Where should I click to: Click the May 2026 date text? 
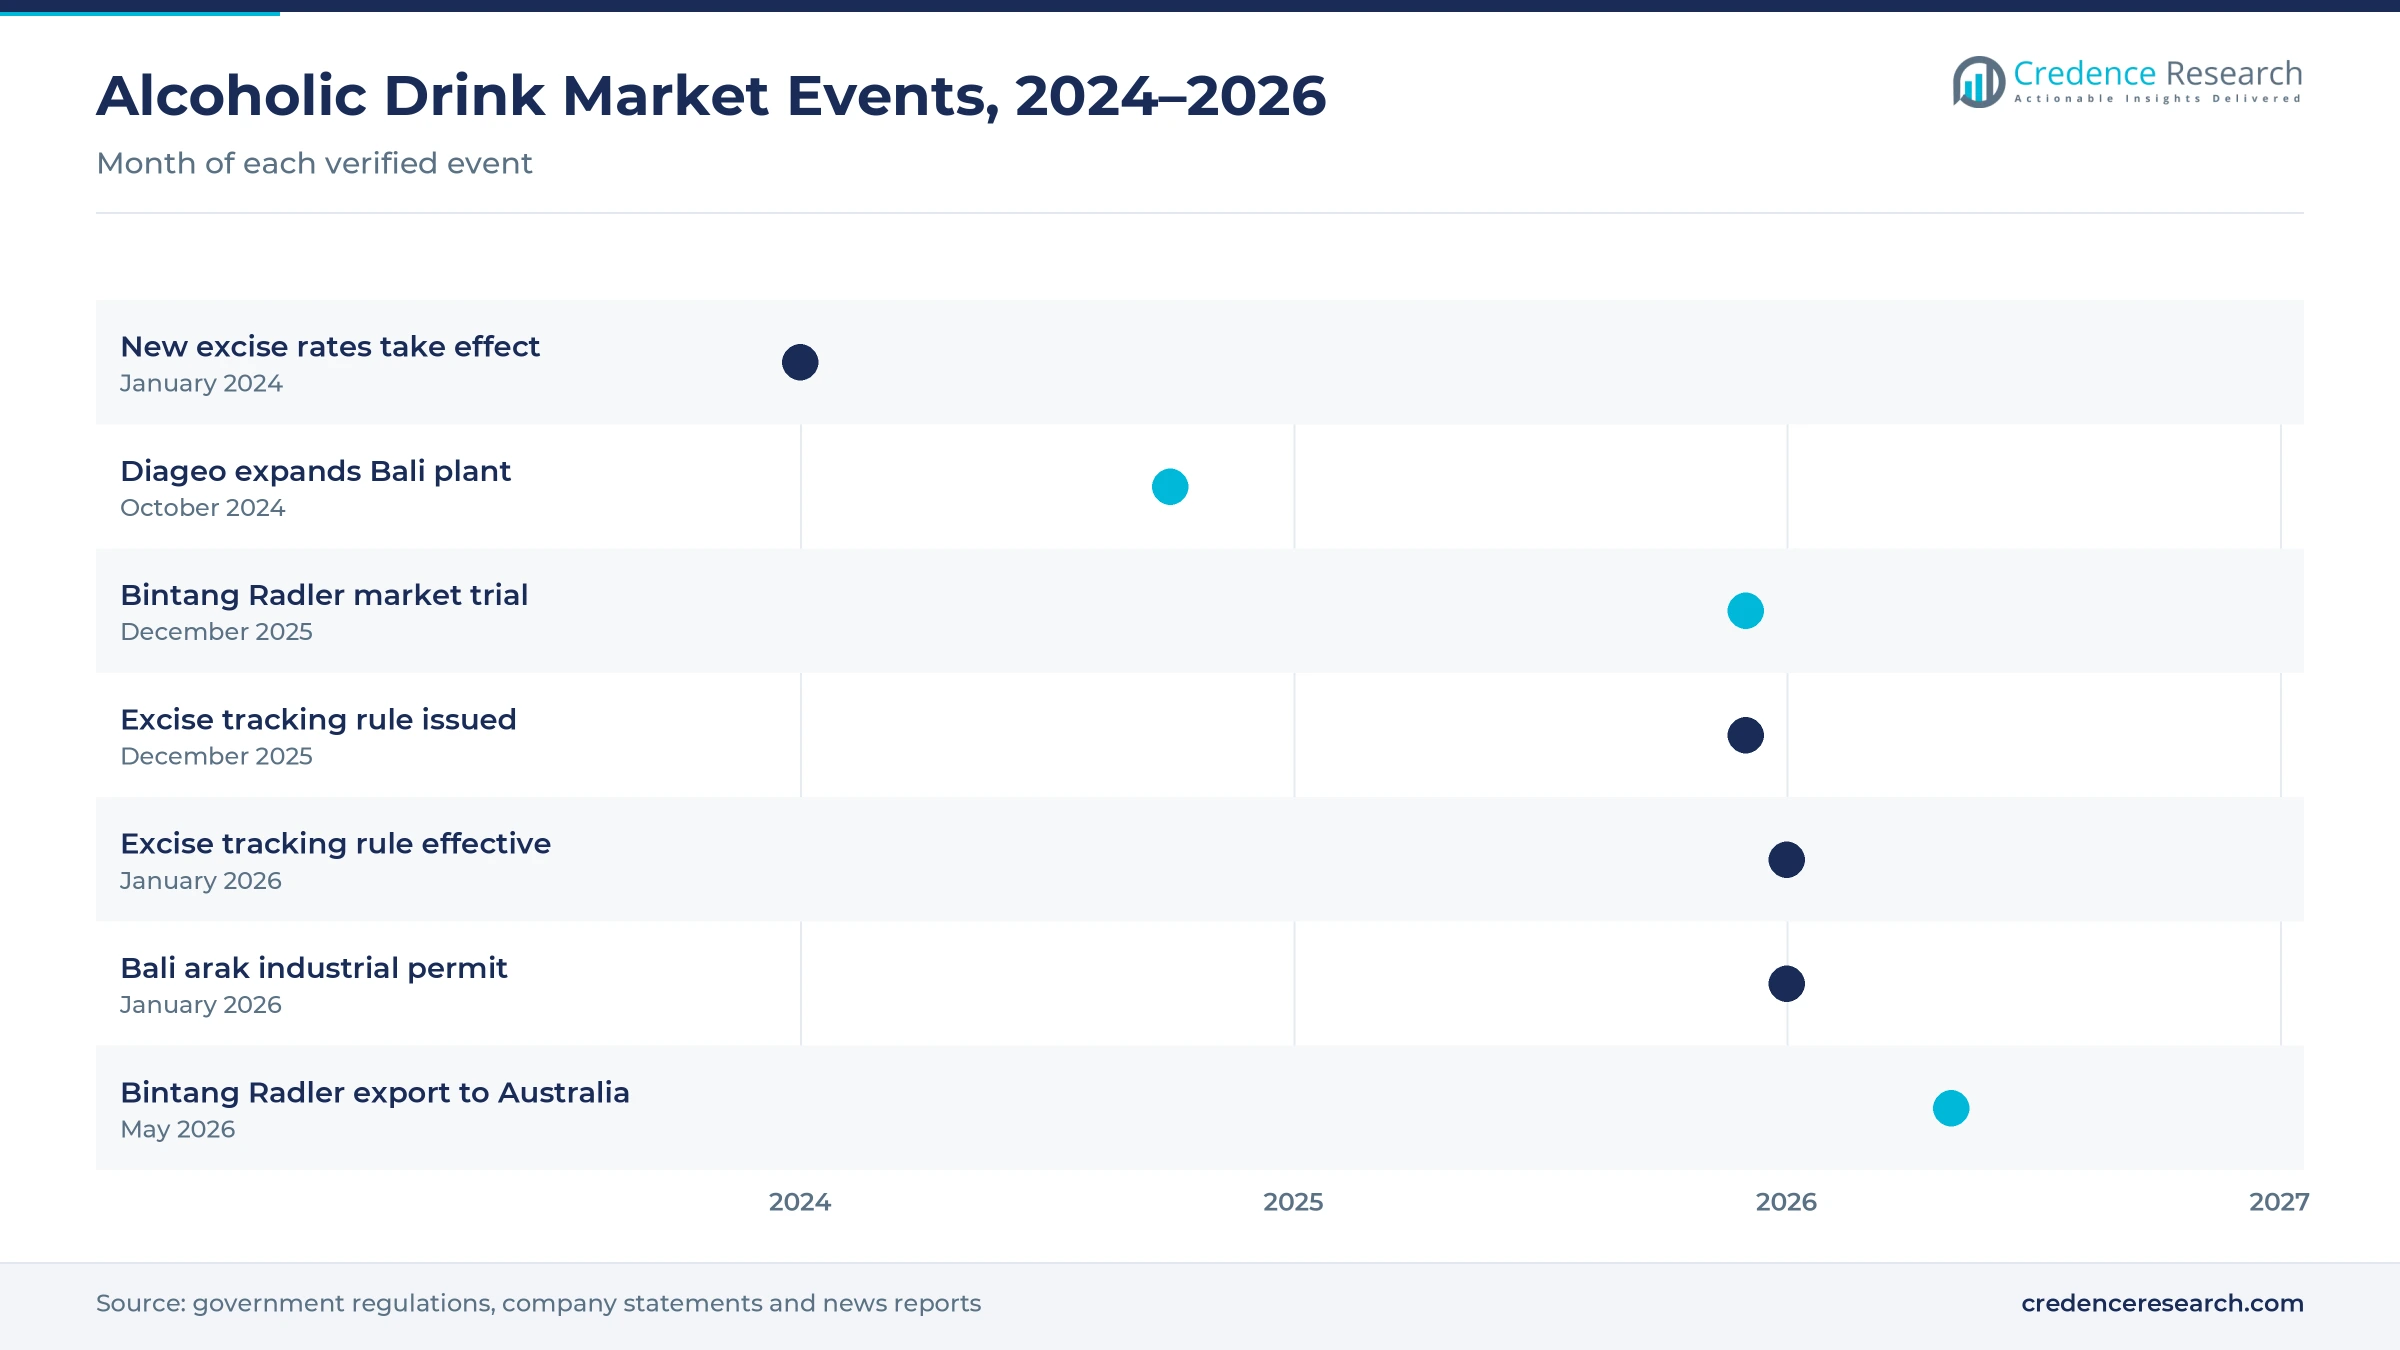[178, 1130]
